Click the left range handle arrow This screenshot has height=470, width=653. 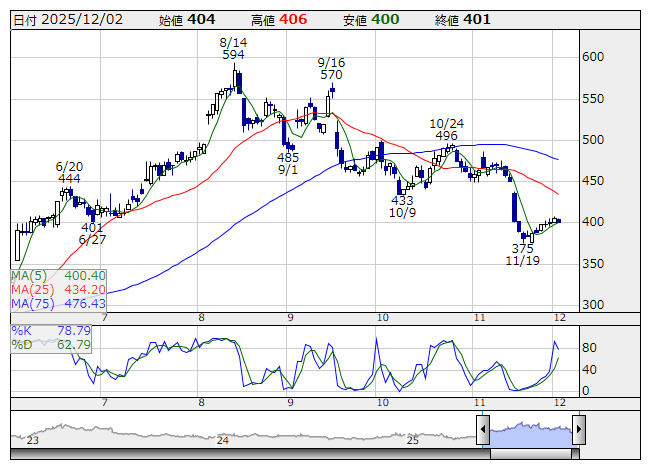coord(483,430)
